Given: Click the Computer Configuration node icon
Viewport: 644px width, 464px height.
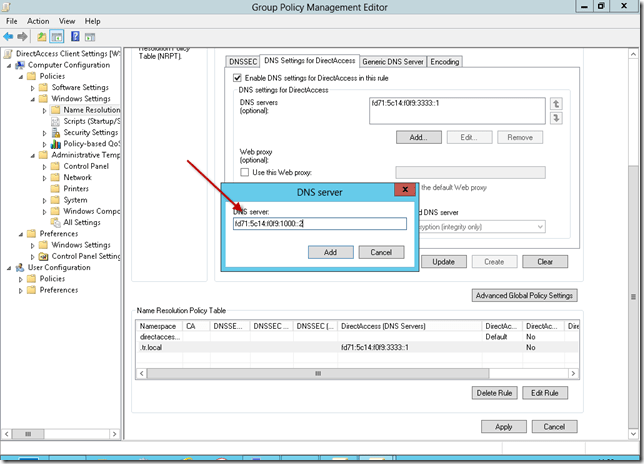Looking at the screenshot, I should [x=21, y=65].
